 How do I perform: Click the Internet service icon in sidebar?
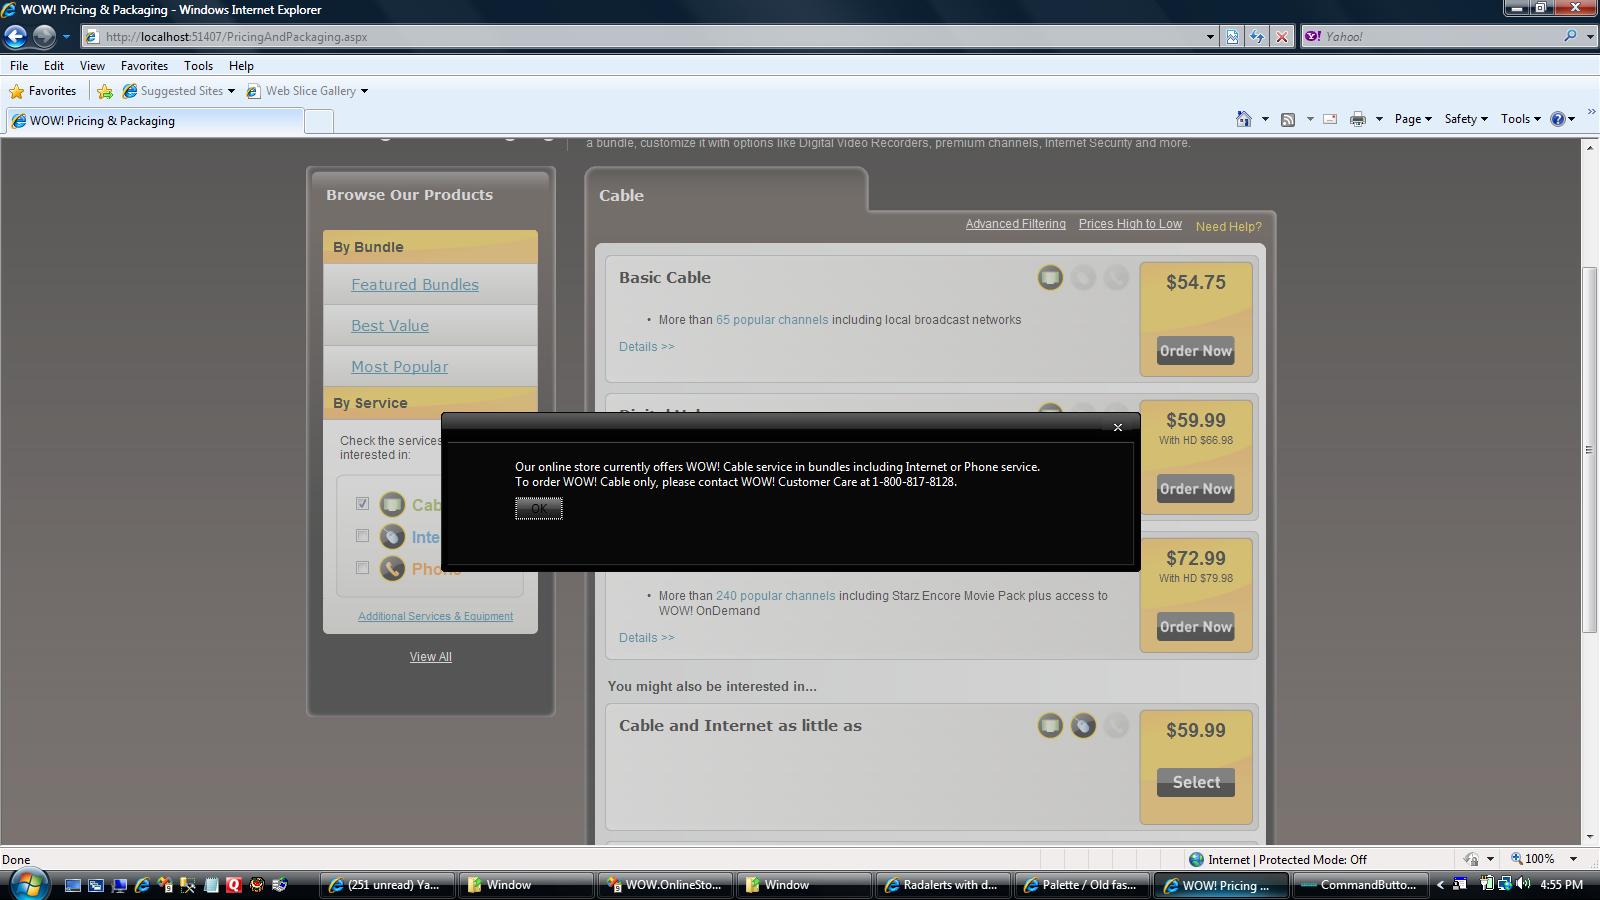coord(392,536)
